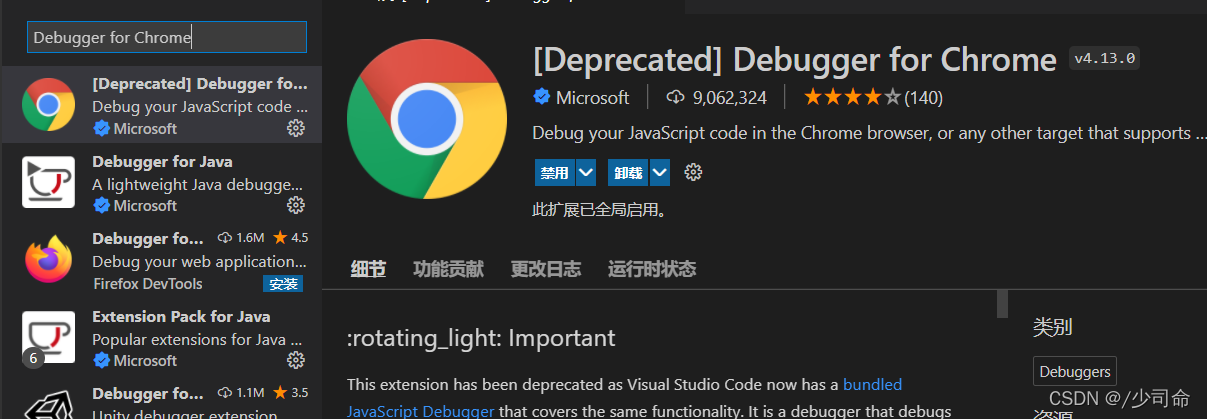Click the settings gear beside the 卸载 button

(x=693, y=172)
